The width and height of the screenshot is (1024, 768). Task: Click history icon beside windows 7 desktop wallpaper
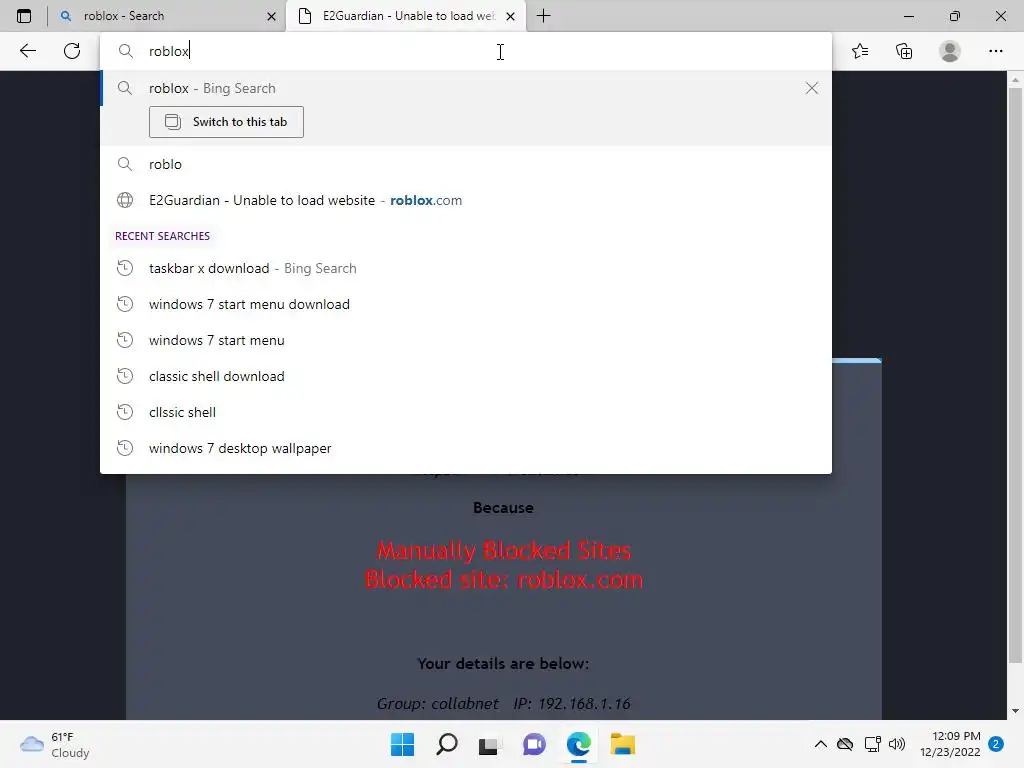tap(125, 448)
